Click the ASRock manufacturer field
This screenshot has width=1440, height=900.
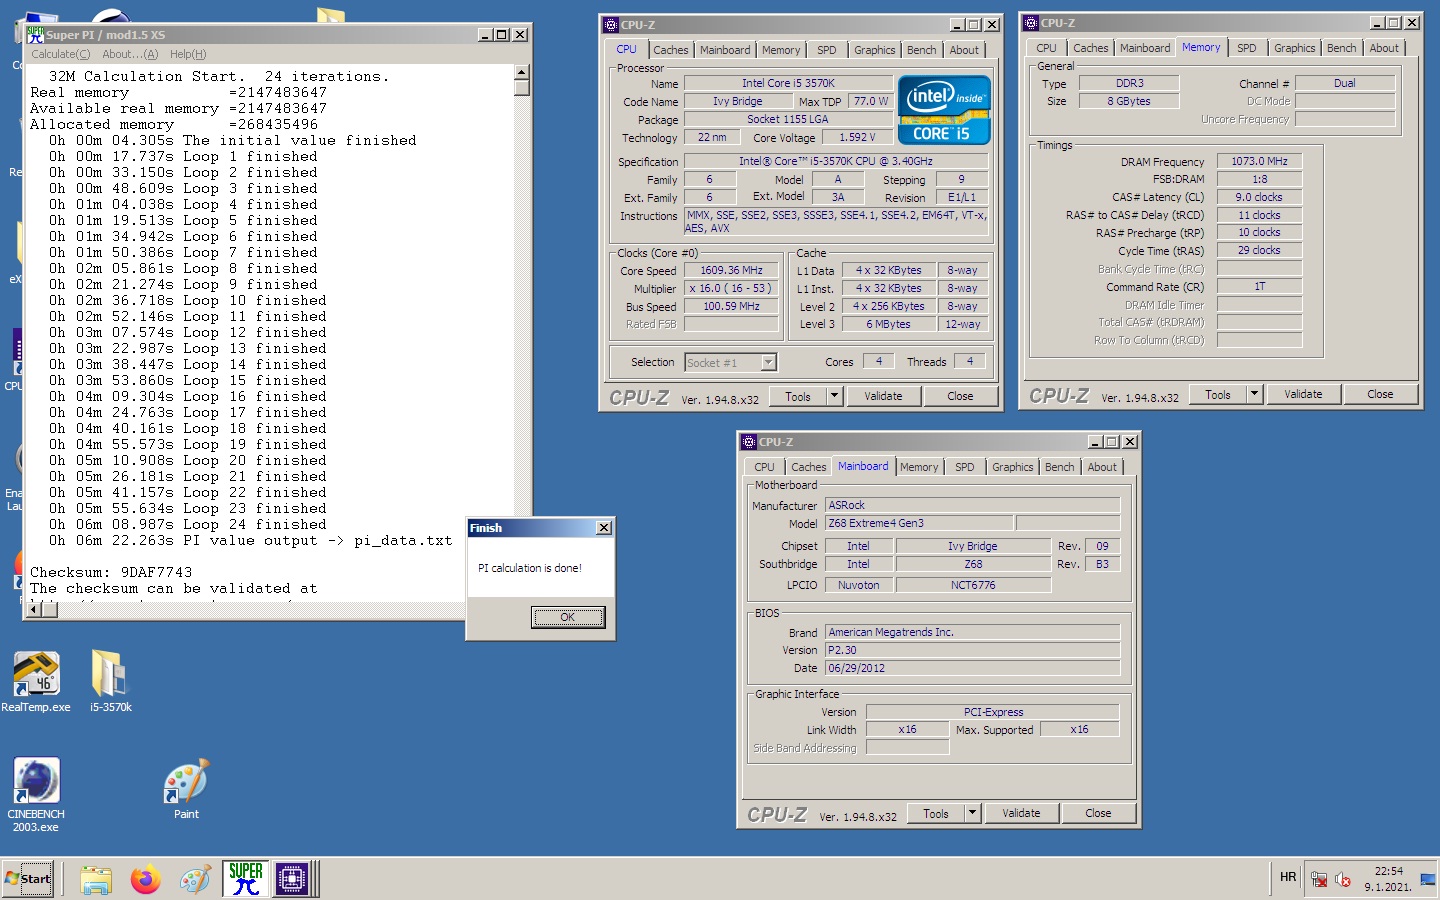click(972, 505)
